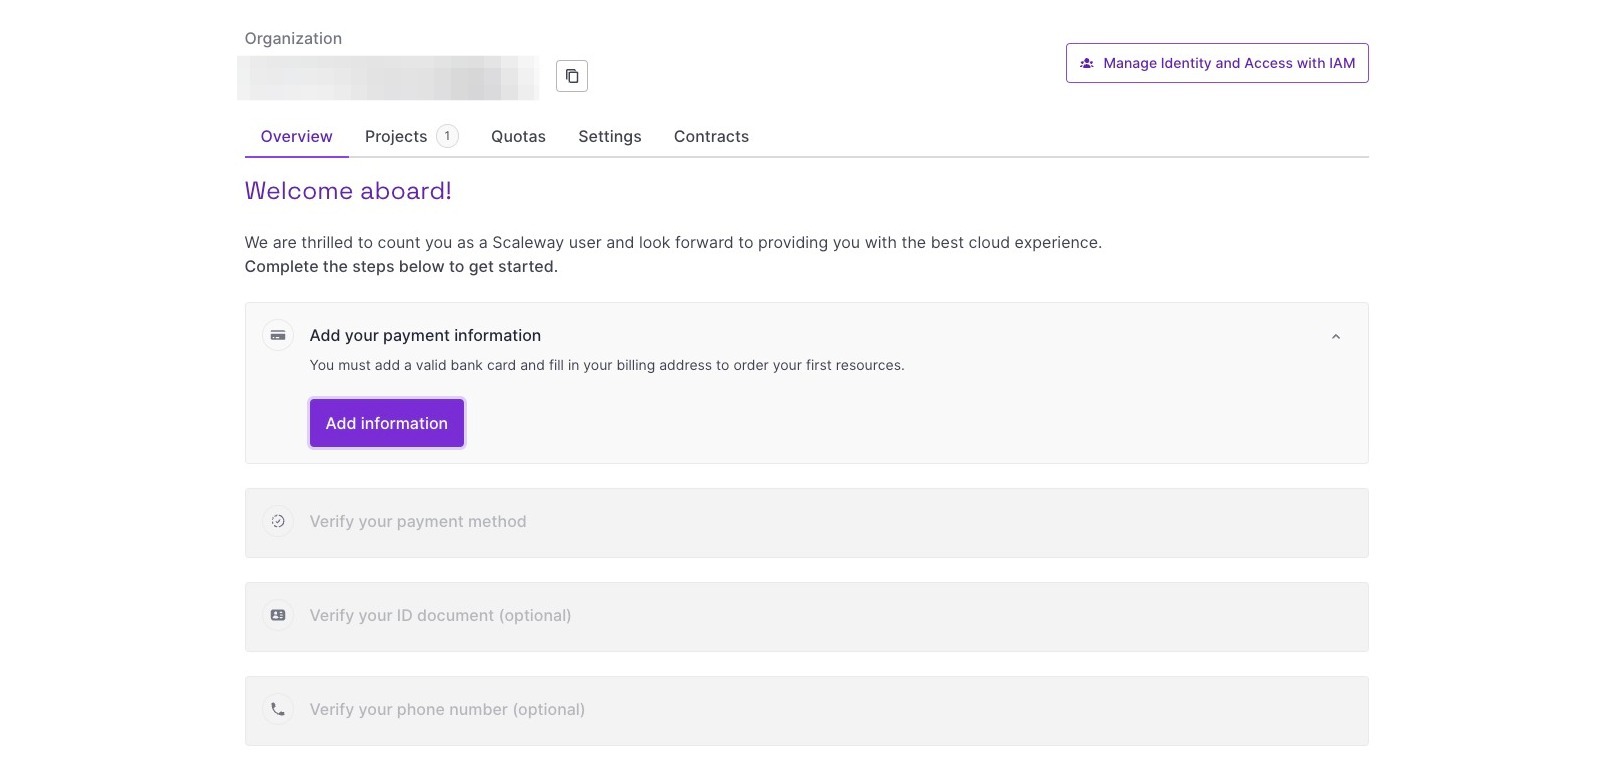Open Manage Identity and Access with IAM
The width and height of the screenshot is (1603, 780).
(1217, 63)
